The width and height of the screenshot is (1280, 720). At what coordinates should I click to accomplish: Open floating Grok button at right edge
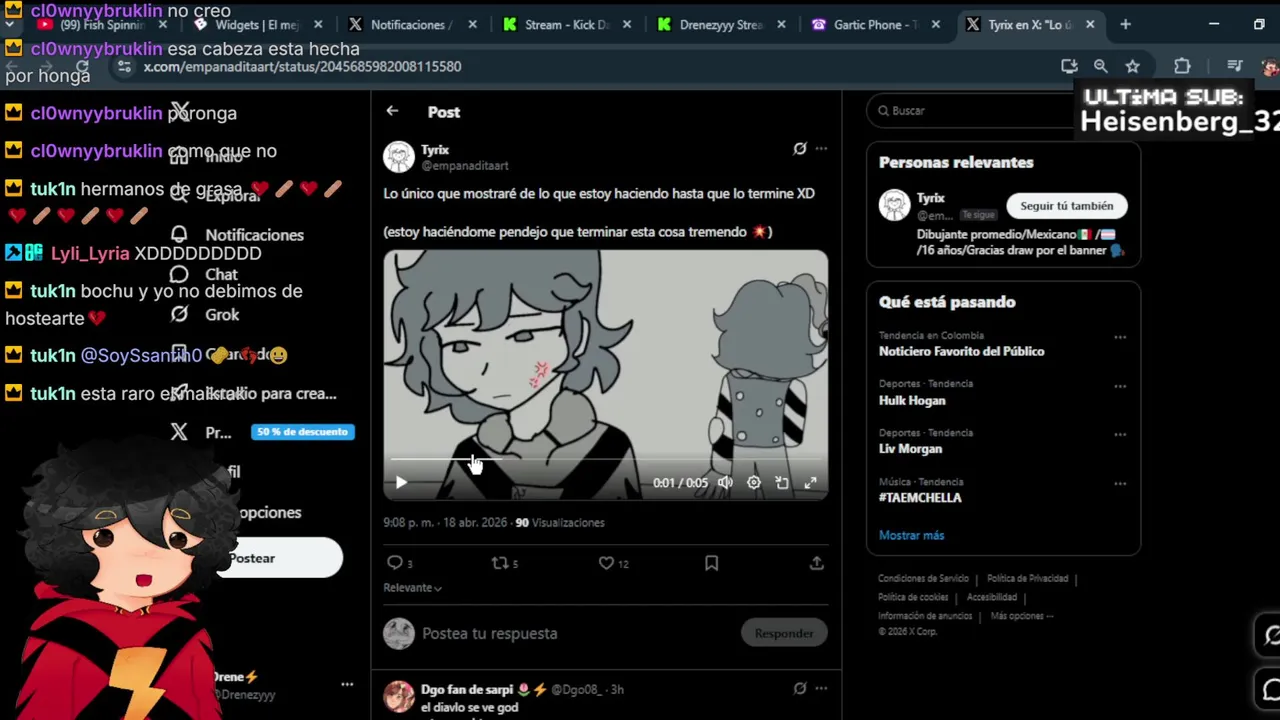pos(1271,636)
